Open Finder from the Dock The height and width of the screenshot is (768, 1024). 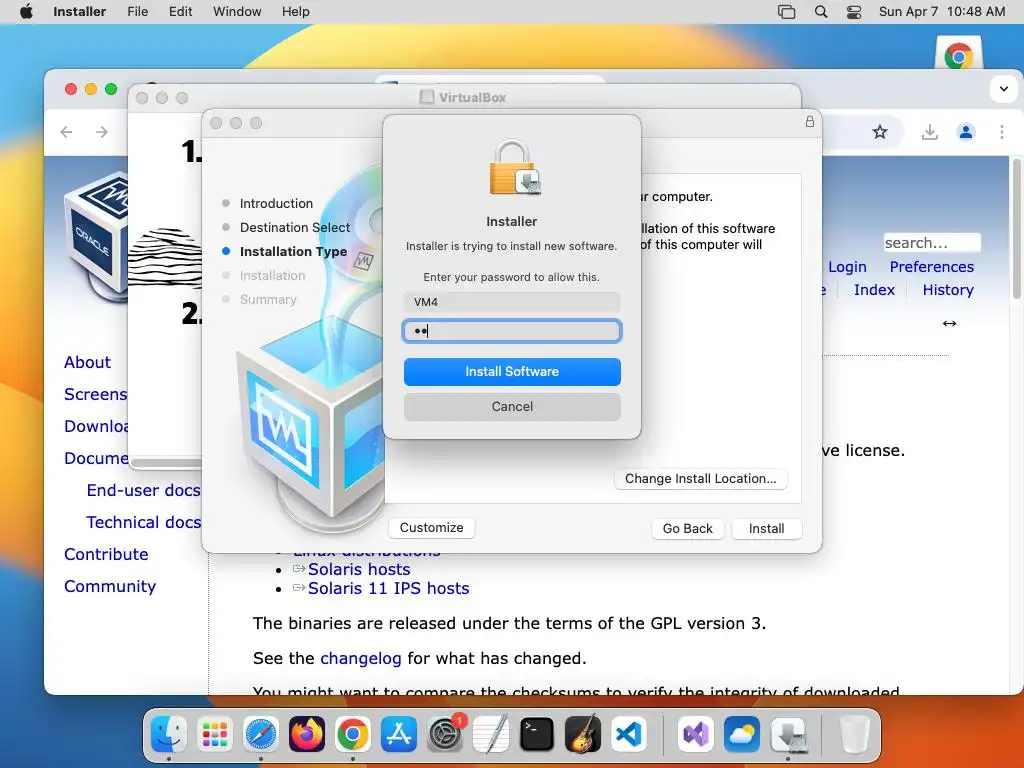168,734
